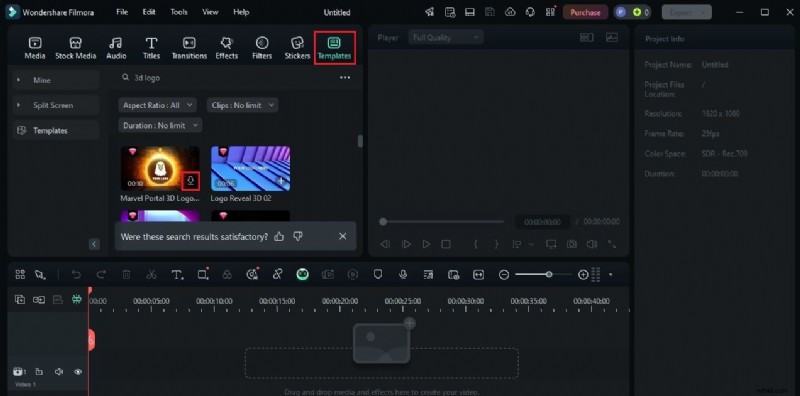Viewport: 800px width, 396px height.
Task: Open the View menu
Action: (x=210, y=12)
